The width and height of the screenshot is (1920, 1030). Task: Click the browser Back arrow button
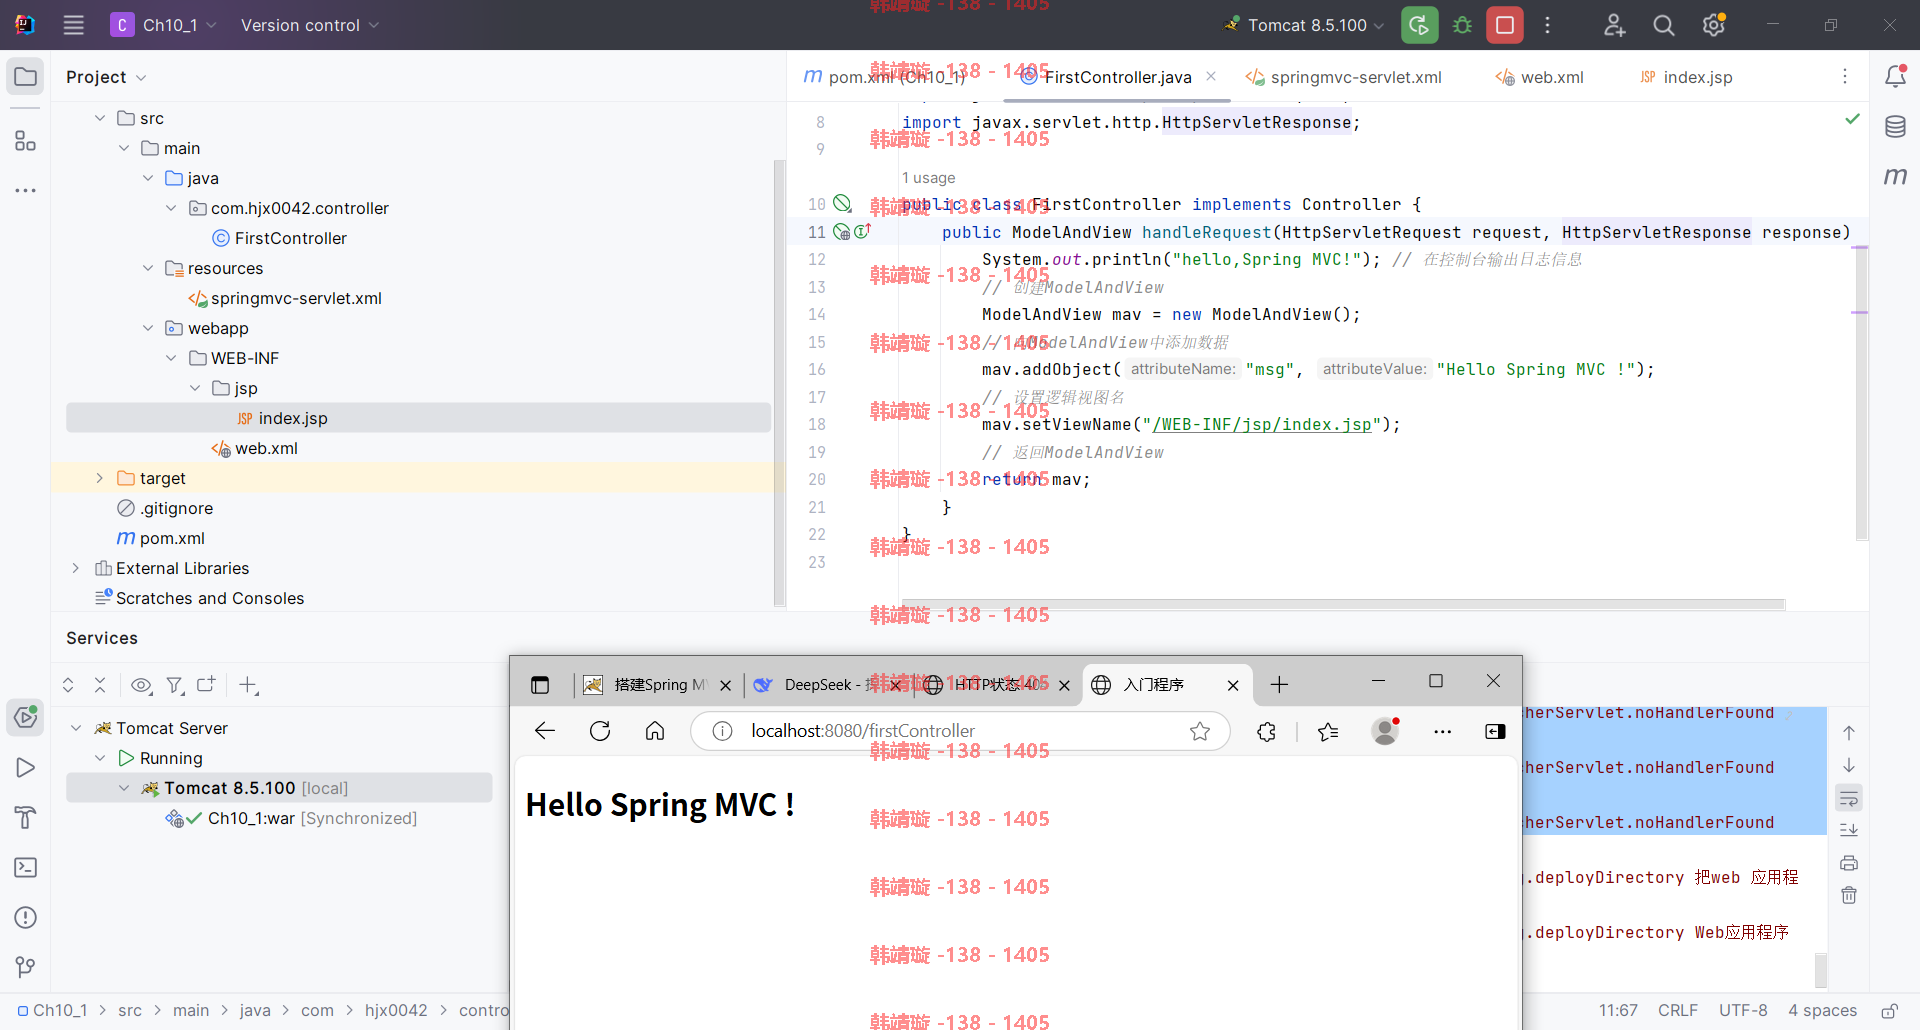[545, 731]
